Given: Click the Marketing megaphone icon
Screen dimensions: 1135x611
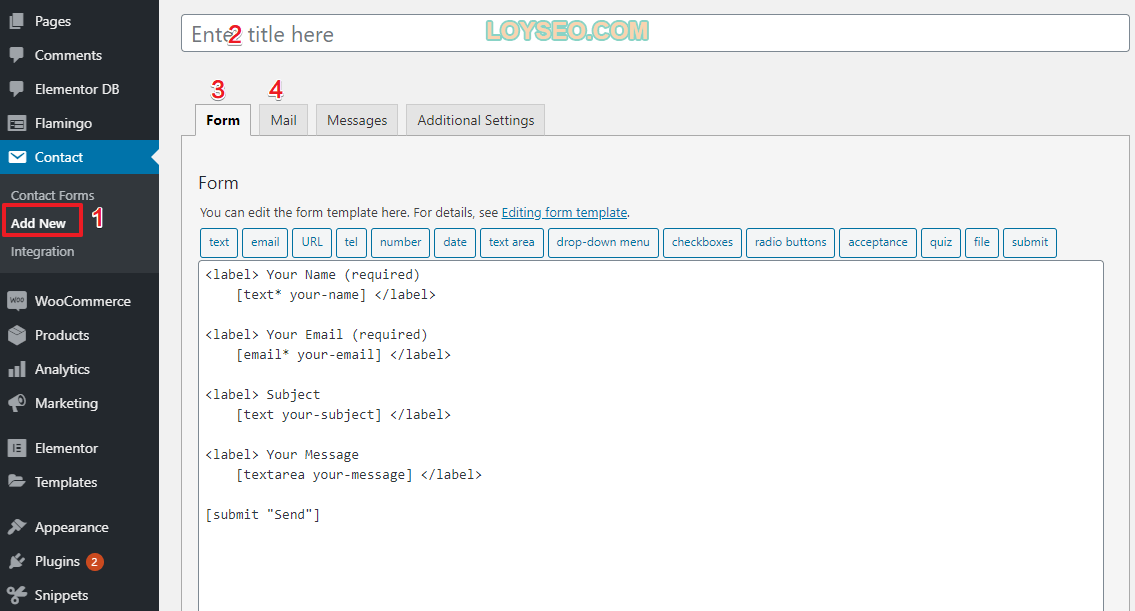Looking at the screenshot, I should pyautogui.click(x=17, y=403).
